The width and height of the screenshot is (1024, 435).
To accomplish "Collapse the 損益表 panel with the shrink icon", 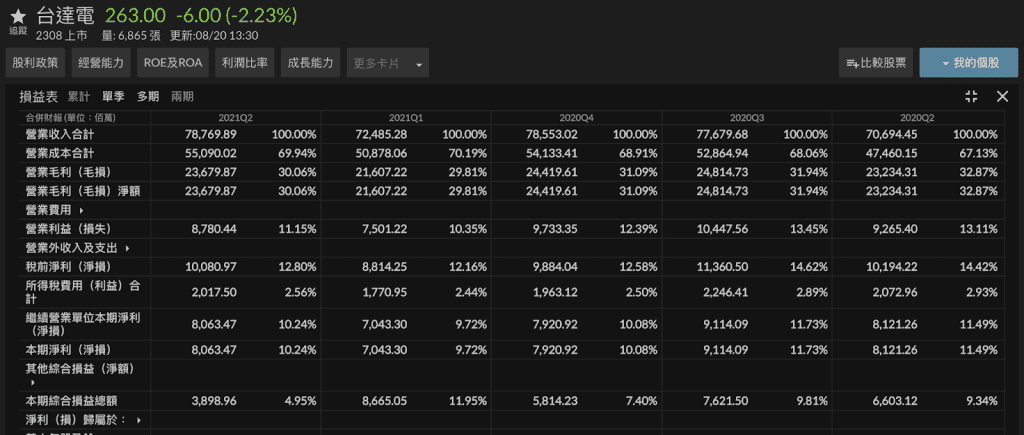I will coord(971,96).
